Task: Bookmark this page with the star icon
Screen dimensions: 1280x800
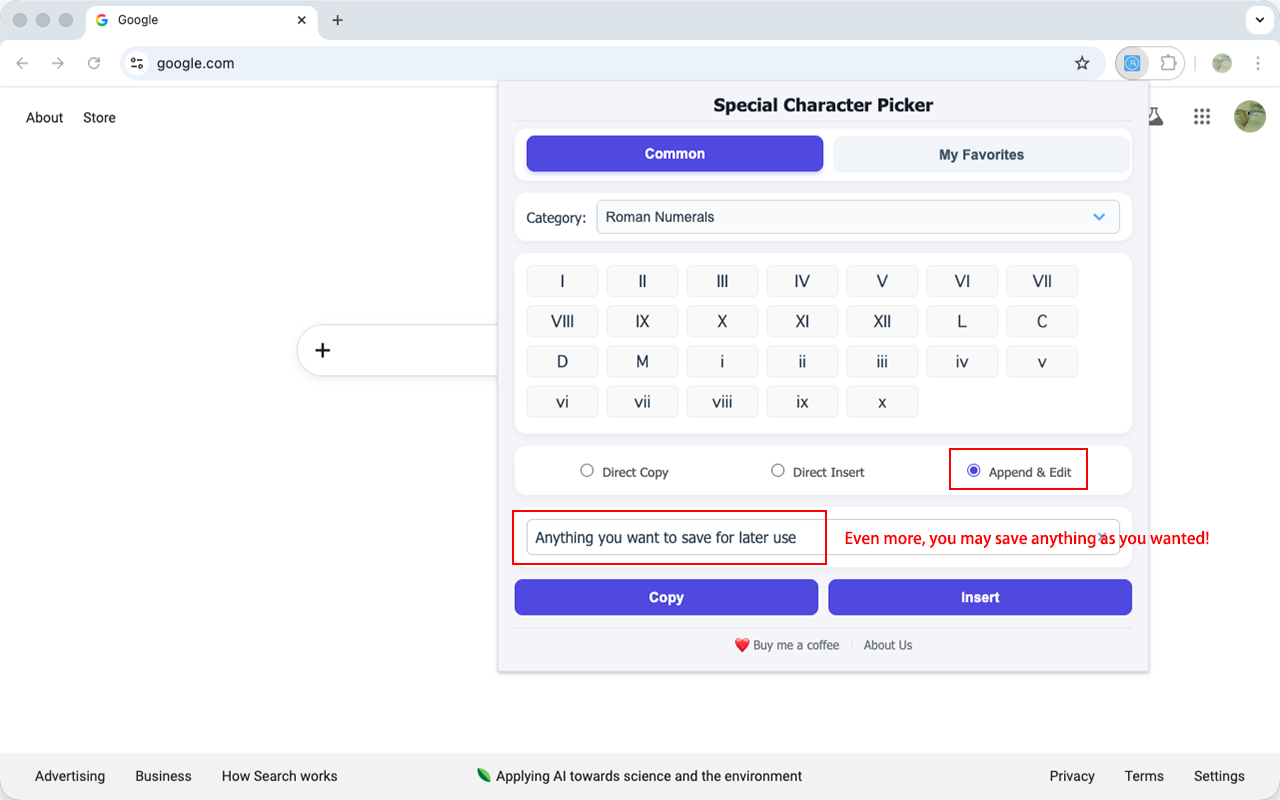Action: 1082,63
